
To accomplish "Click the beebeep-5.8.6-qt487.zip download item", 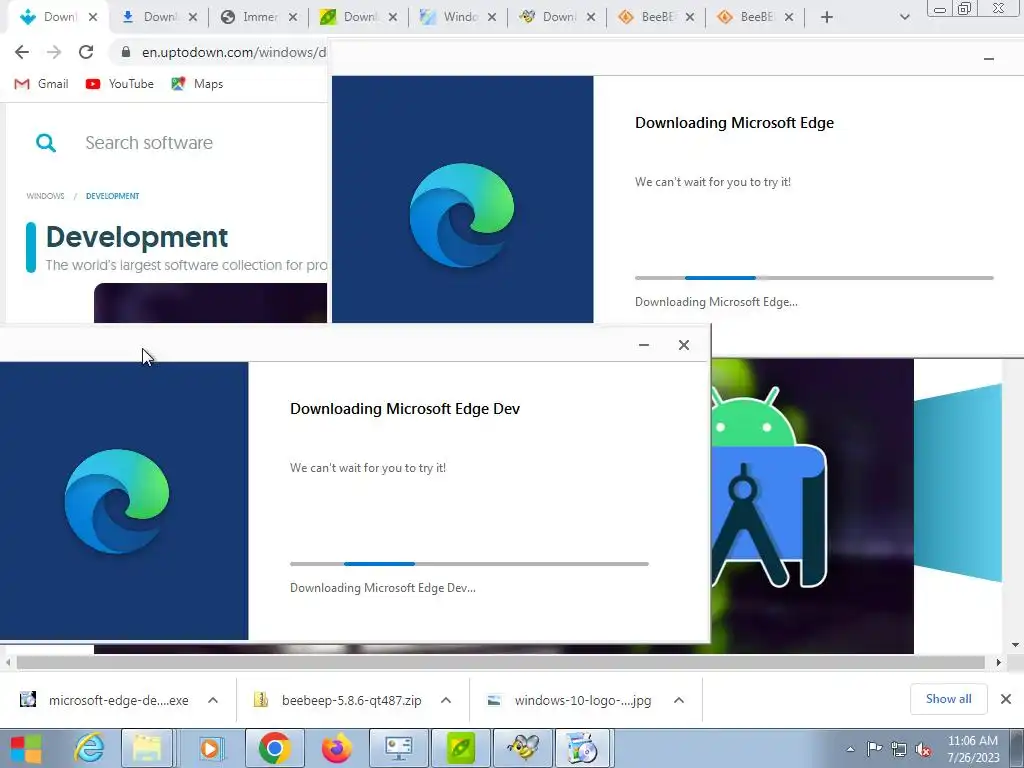I will click(338, 700).
